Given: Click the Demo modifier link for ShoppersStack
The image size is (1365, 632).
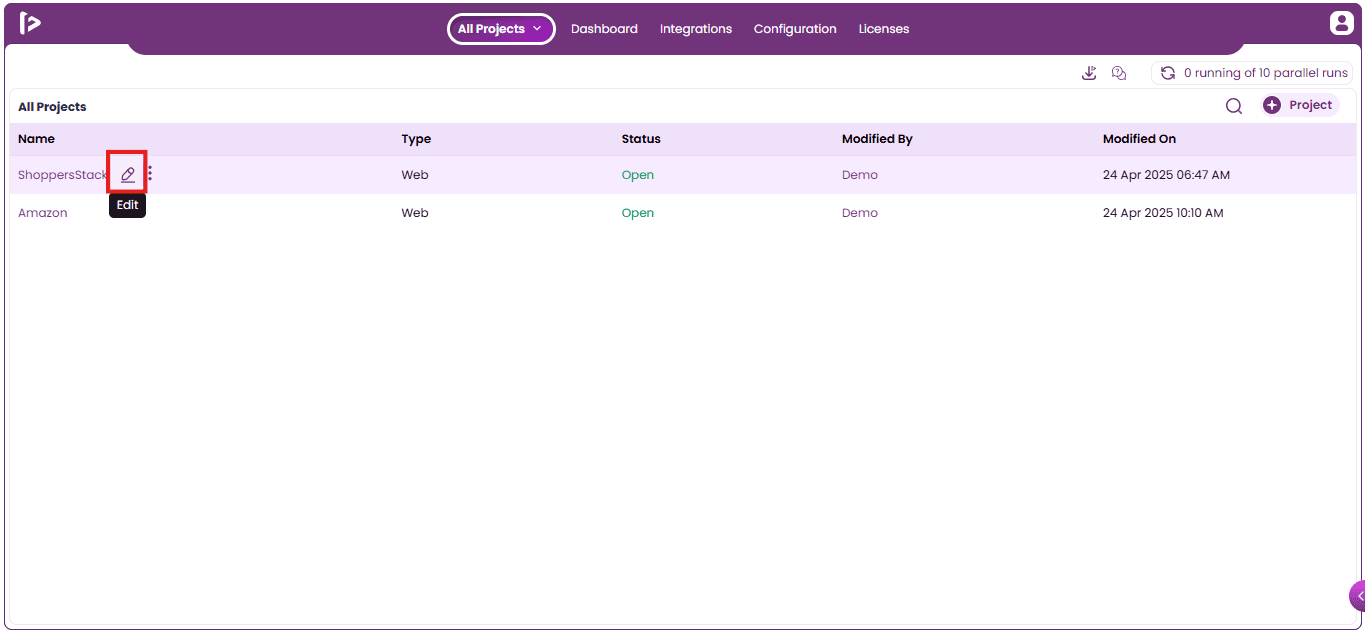Looking at the screenshot, I should 860,175.
